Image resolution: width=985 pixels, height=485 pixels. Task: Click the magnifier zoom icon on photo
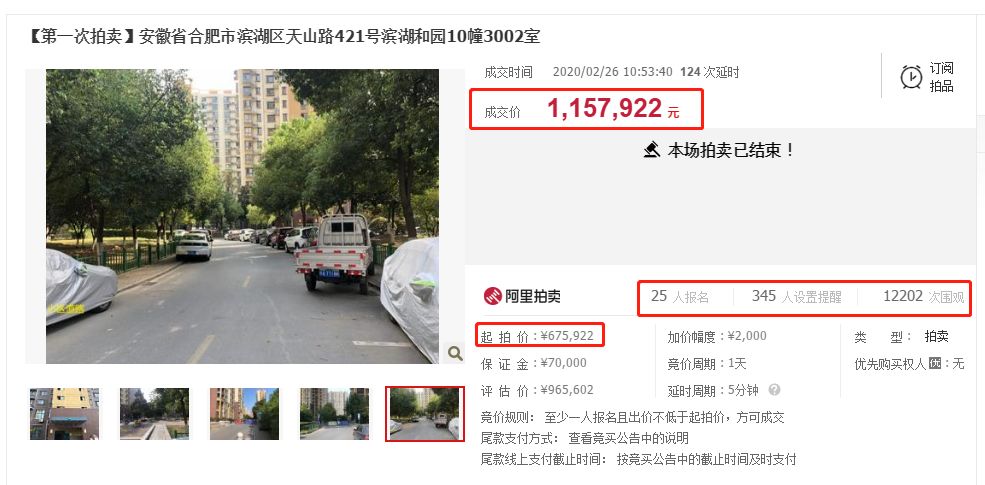click(455, 353)
